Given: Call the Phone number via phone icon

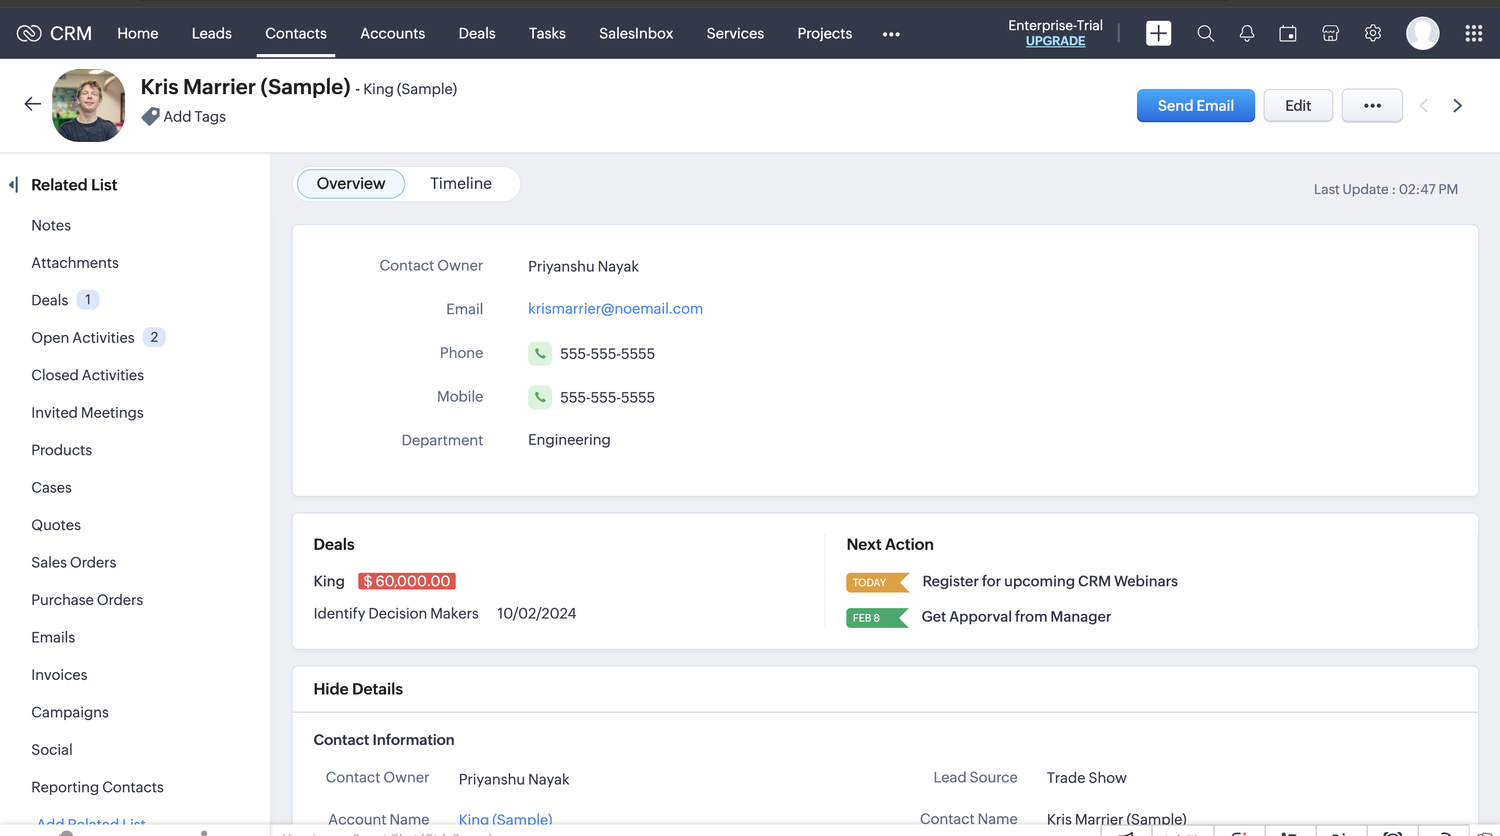Looking at the screenshot, I should (x=540, y=353).
